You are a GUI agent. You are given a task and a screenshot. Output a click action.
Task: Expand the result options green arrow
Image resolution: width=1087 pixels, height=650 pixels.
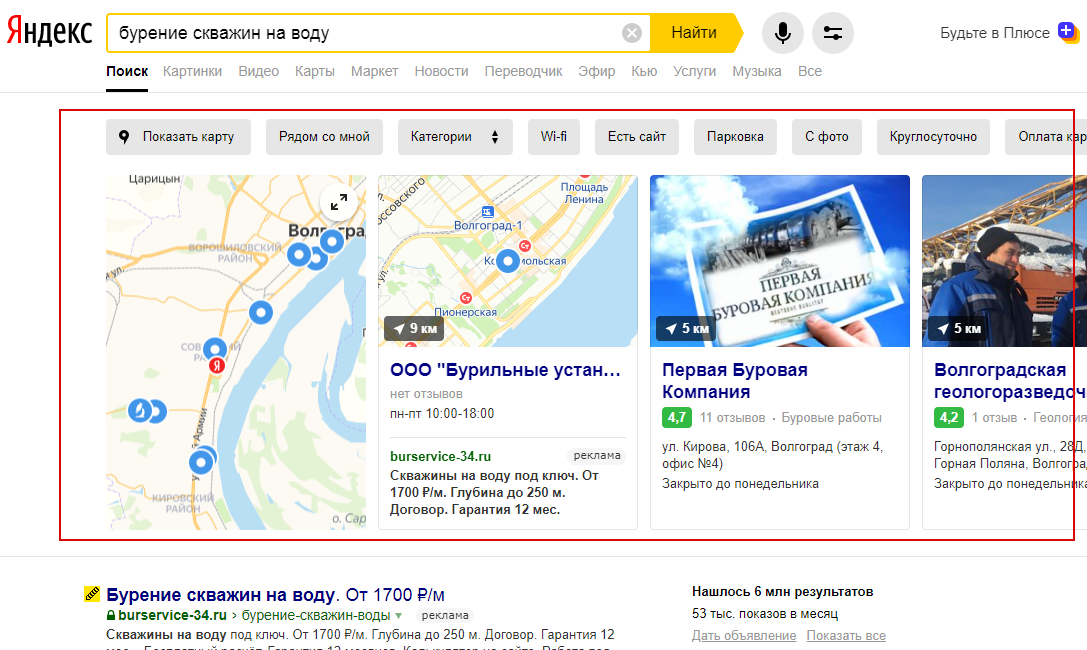tap(399, 615)
